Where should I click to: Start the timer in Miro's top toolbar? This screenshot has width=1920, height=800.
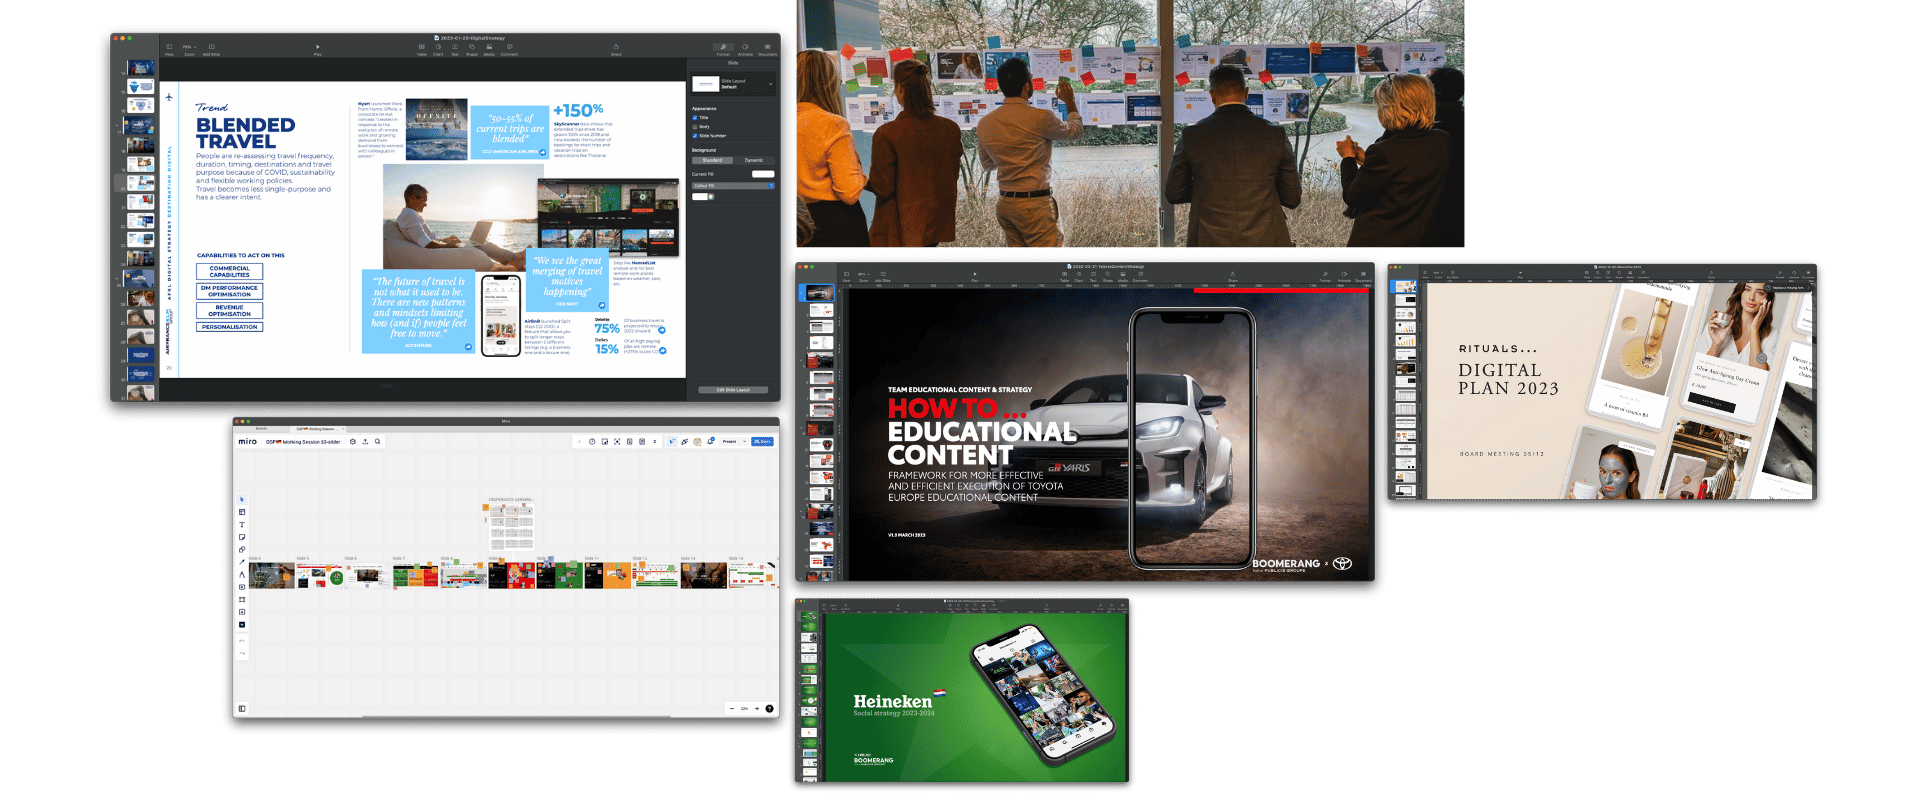click(592, 441)
